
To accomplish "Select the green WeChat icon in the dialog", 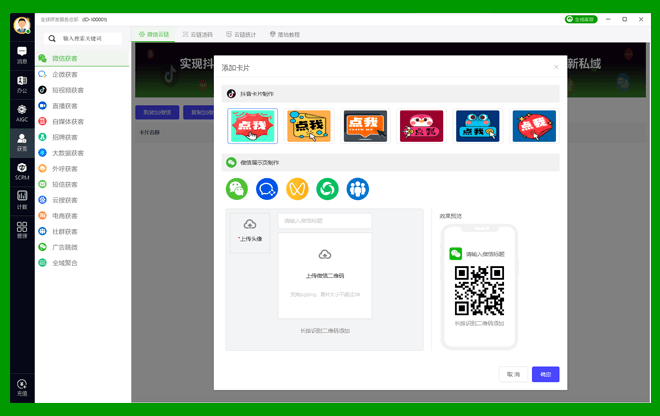I will click(237, 188).
